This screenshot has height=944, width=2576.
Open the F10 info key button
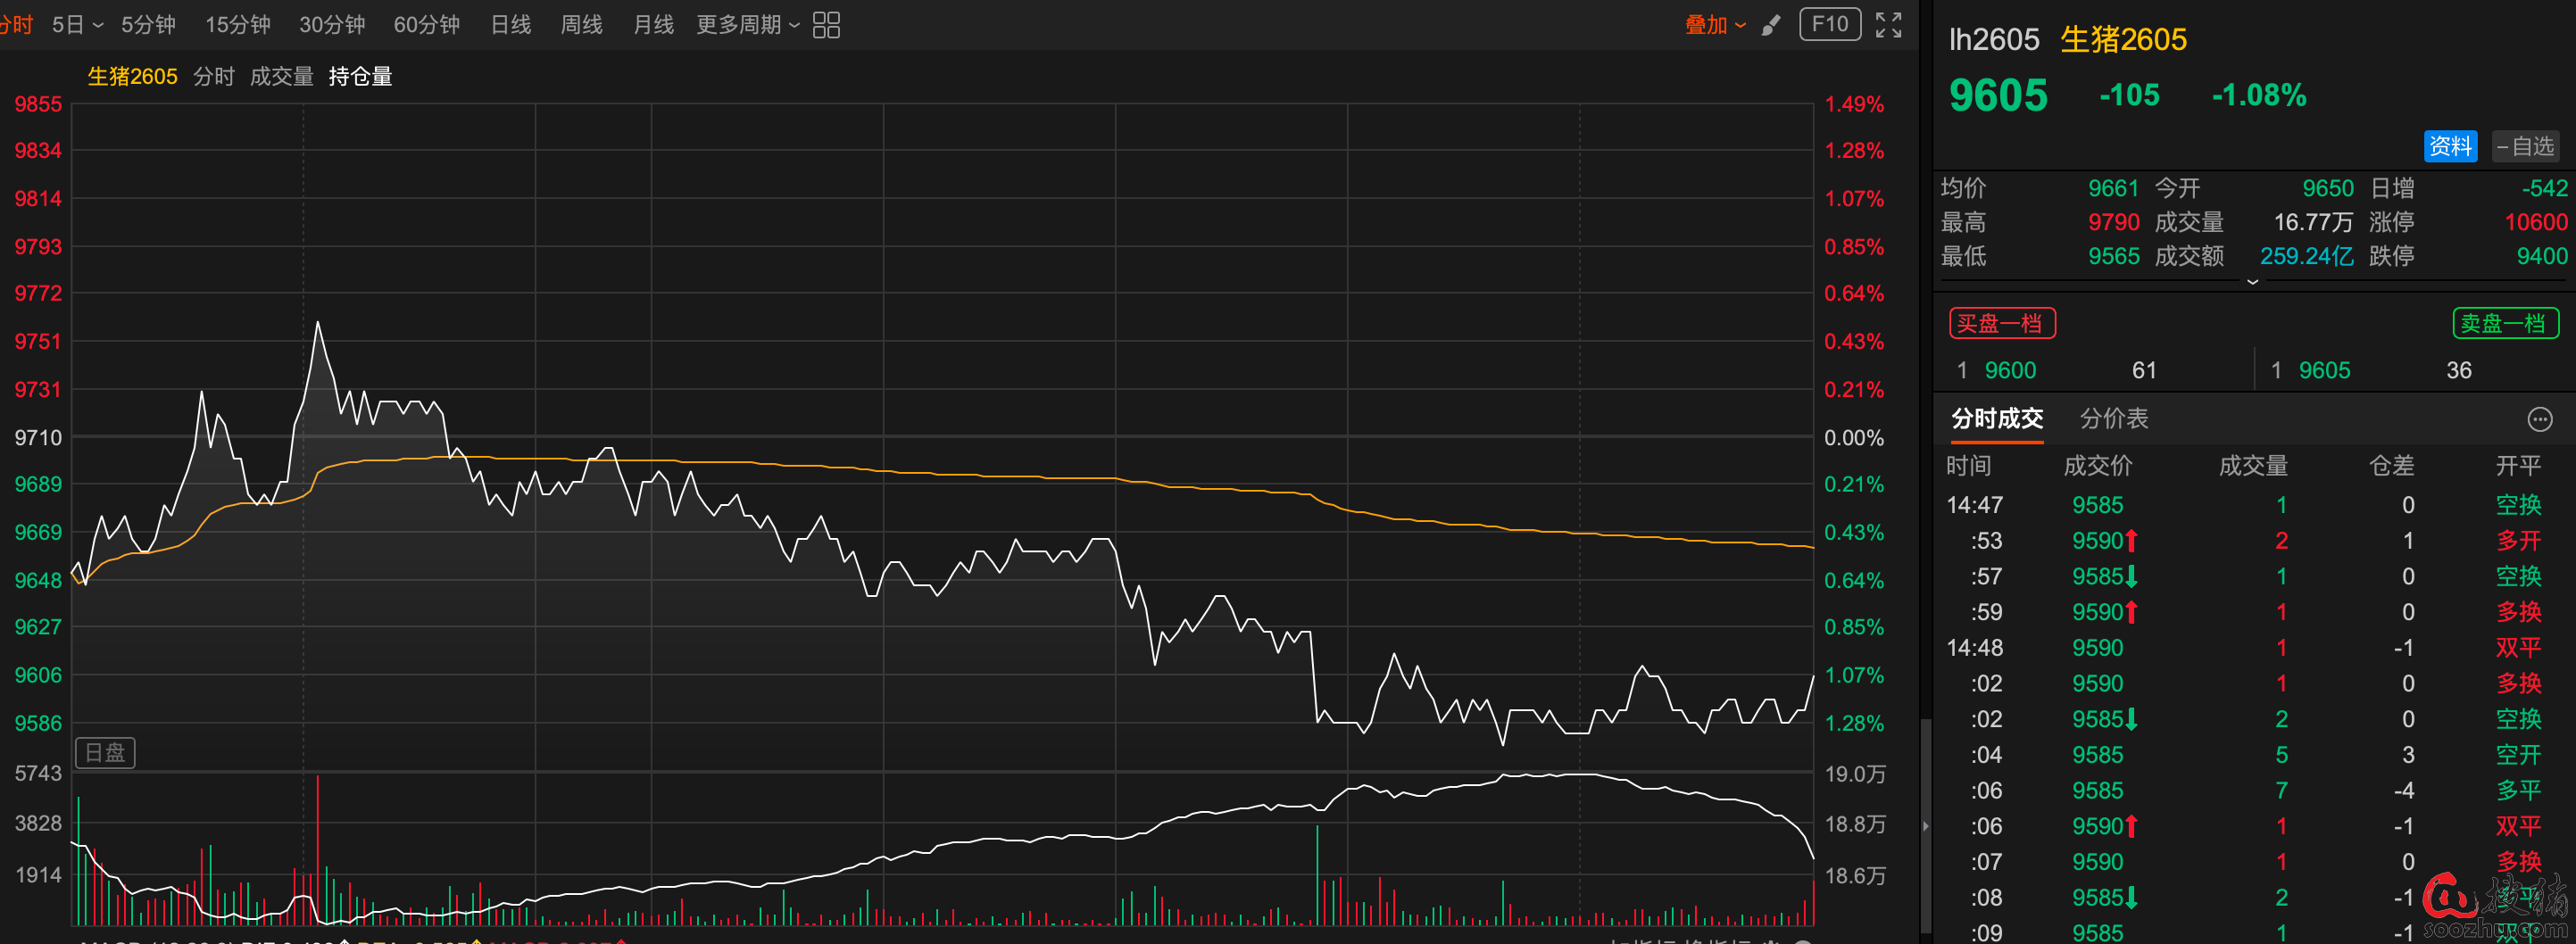tap(1829, 24)
